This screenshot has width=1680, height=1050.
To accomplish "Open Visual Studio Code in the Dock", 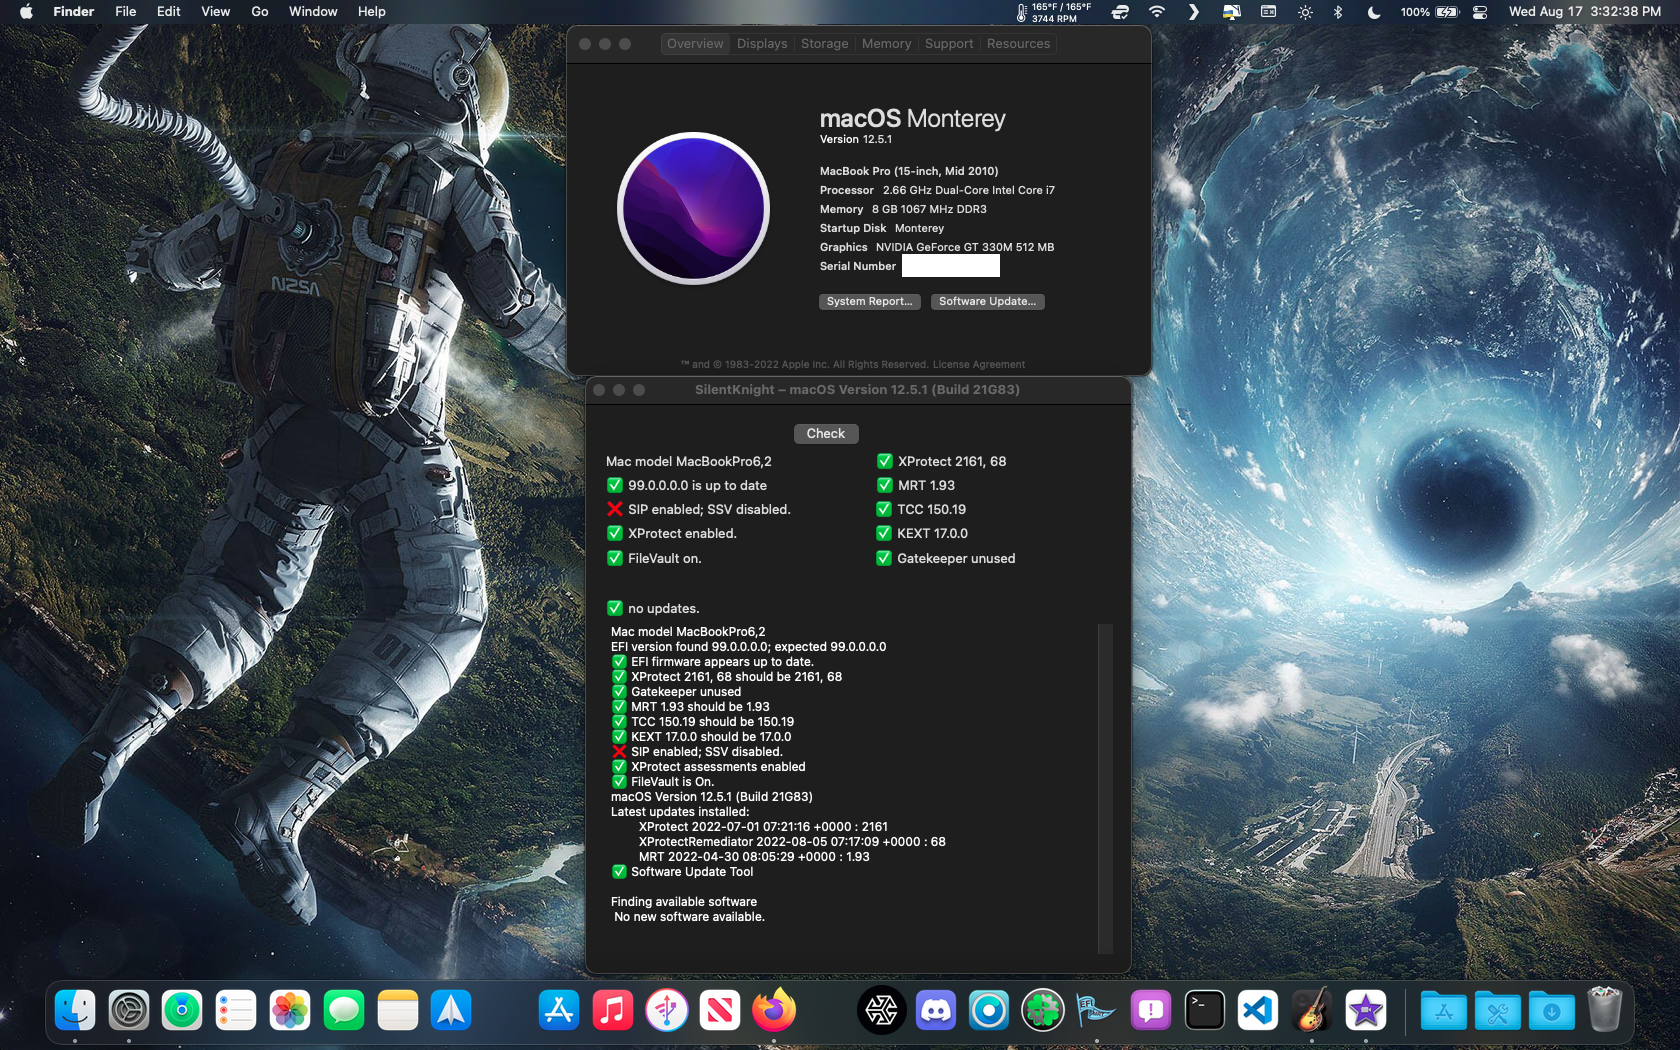I will [1258, 1011].
